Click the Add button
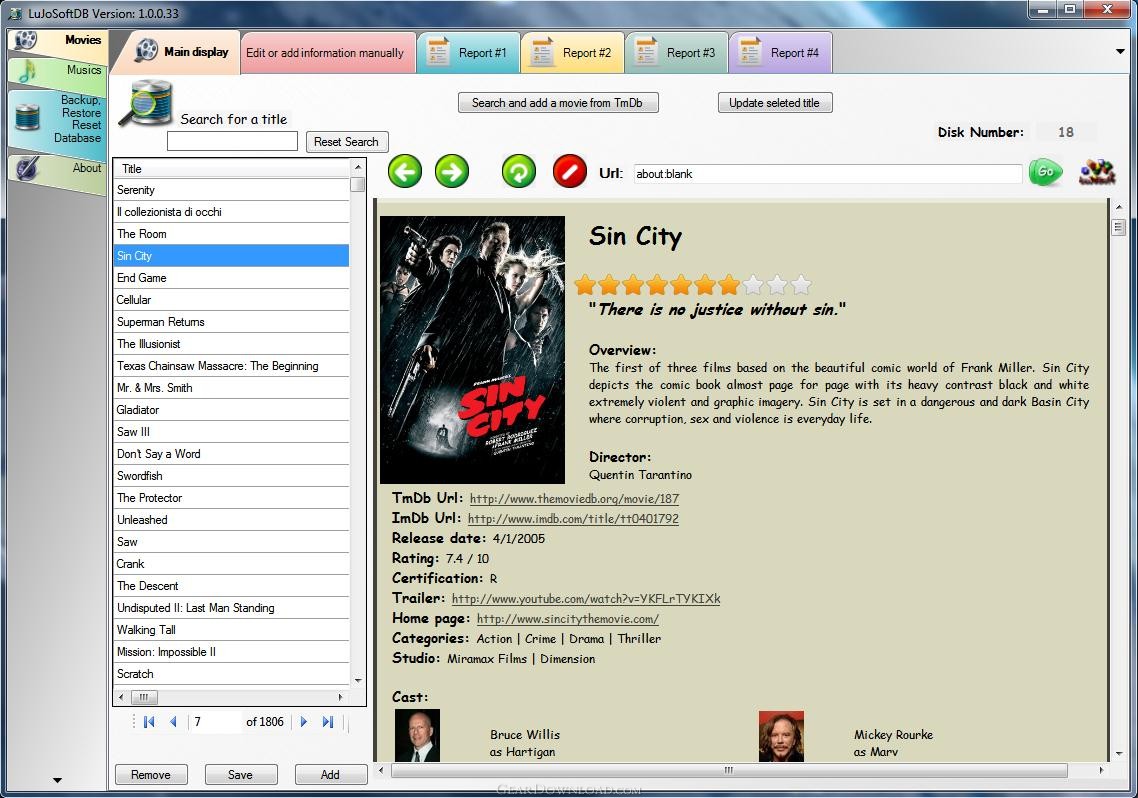Viewport: 1138px width, 798px height. (330, 774)
